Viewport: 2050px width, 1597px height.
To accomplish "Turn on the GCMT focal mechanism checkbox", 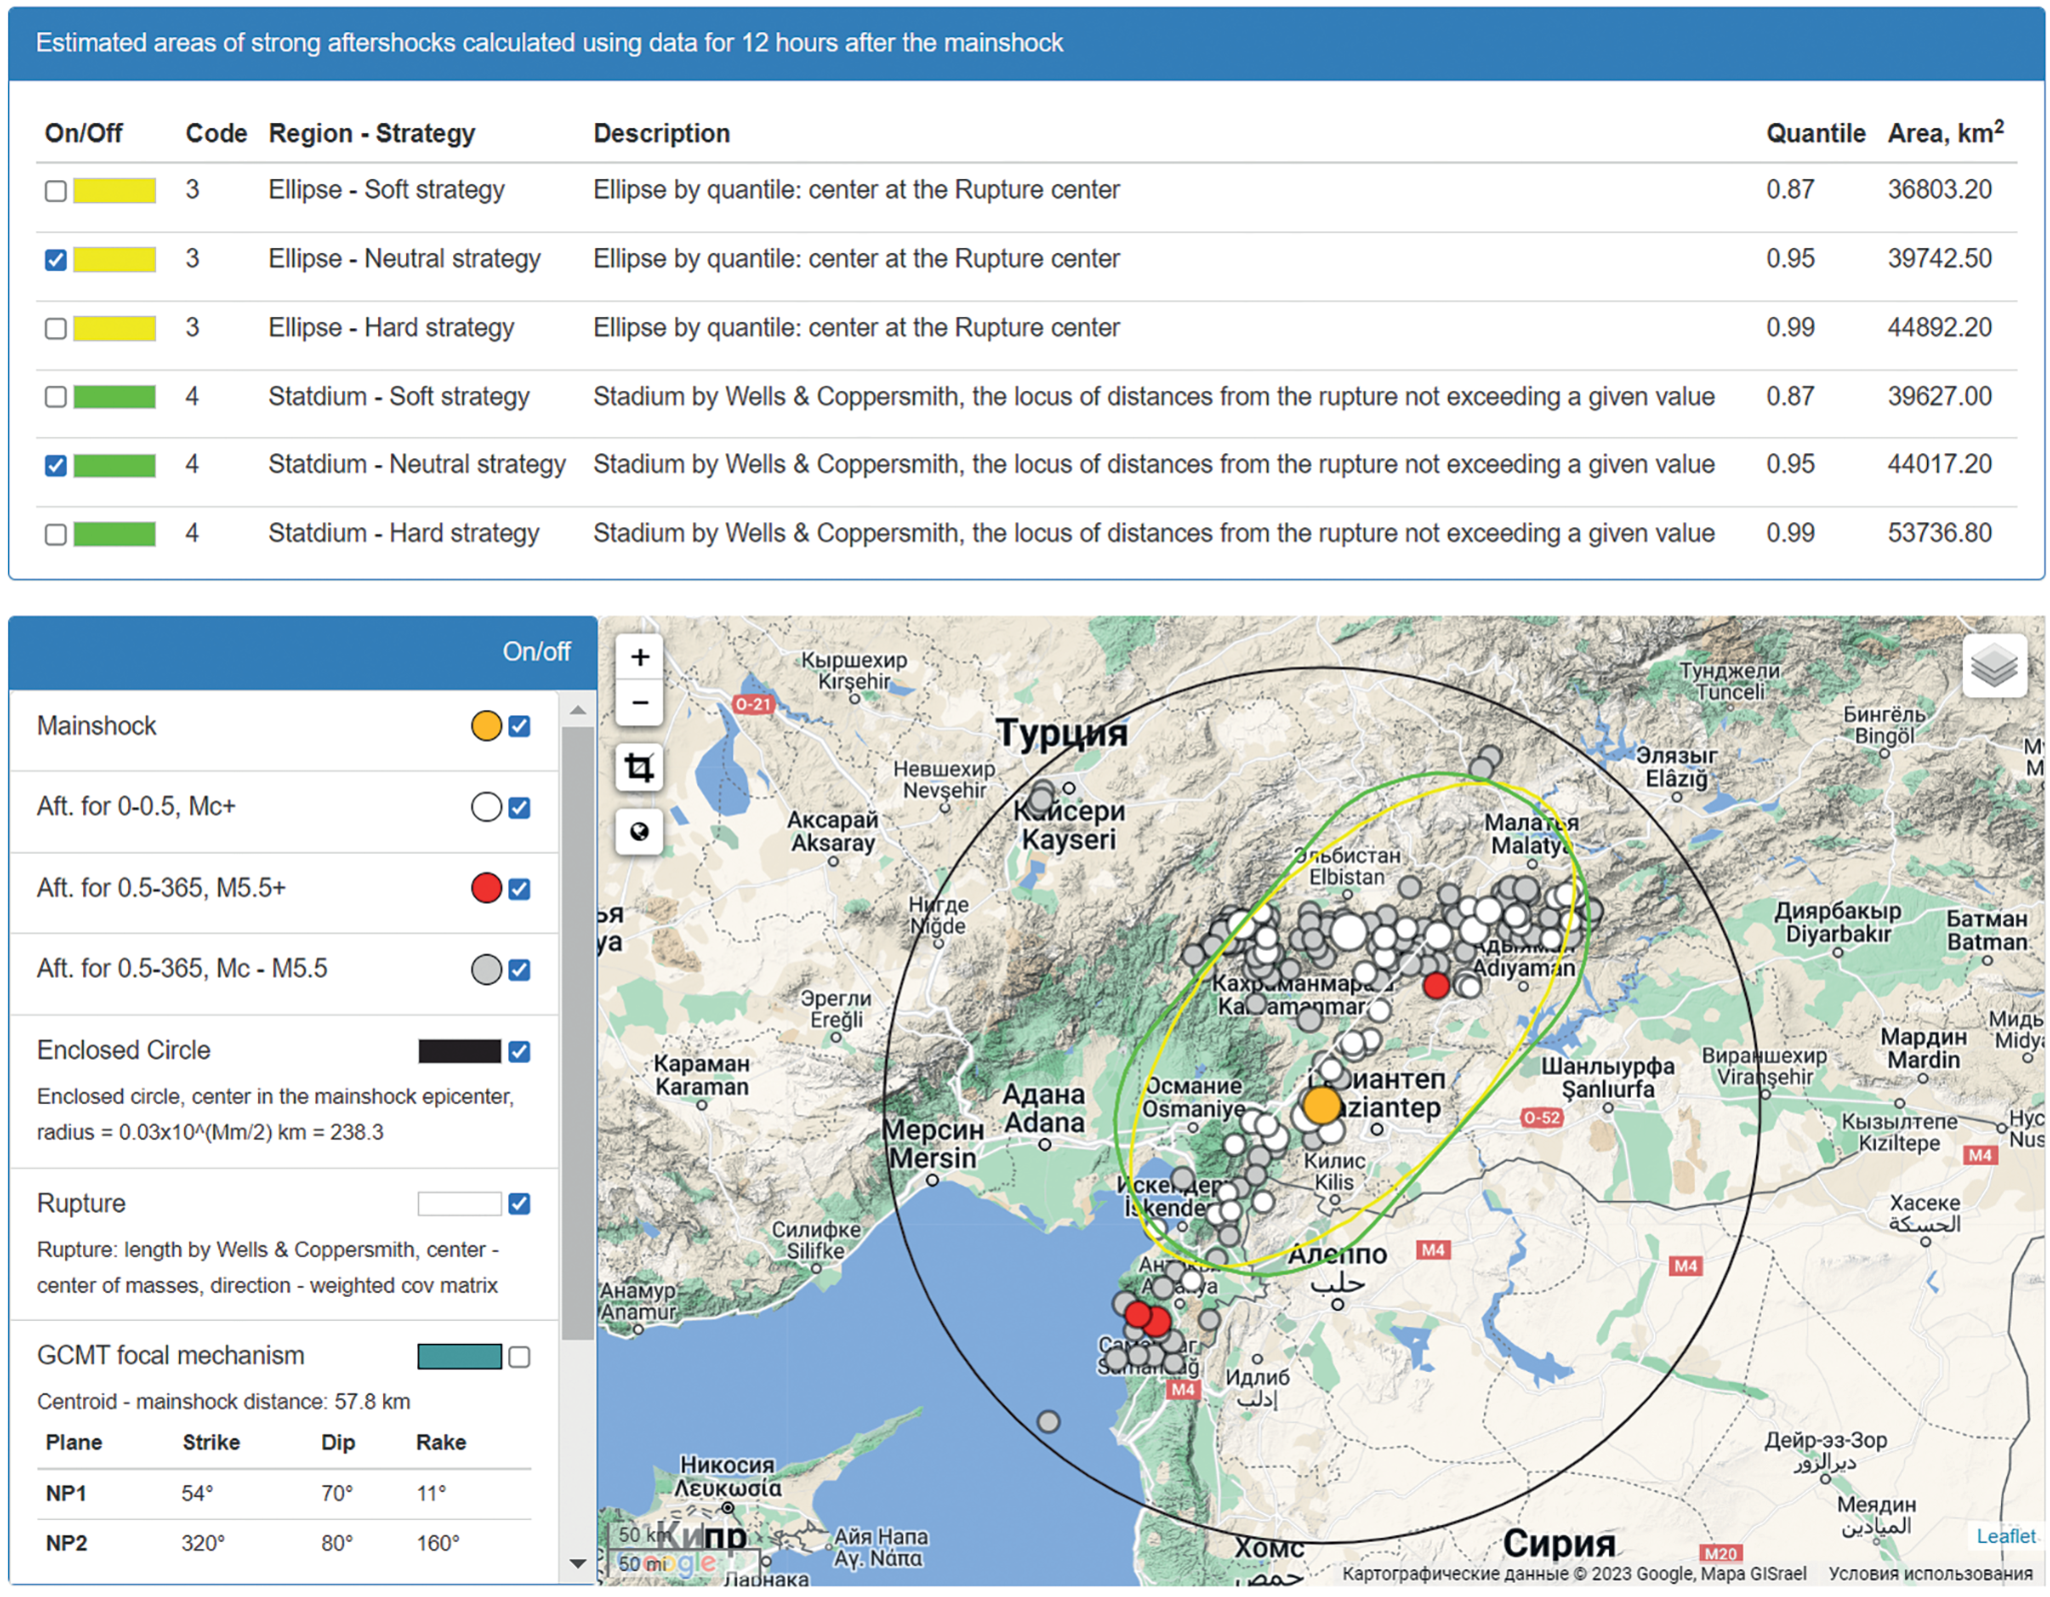I will tap(519, 1357).
